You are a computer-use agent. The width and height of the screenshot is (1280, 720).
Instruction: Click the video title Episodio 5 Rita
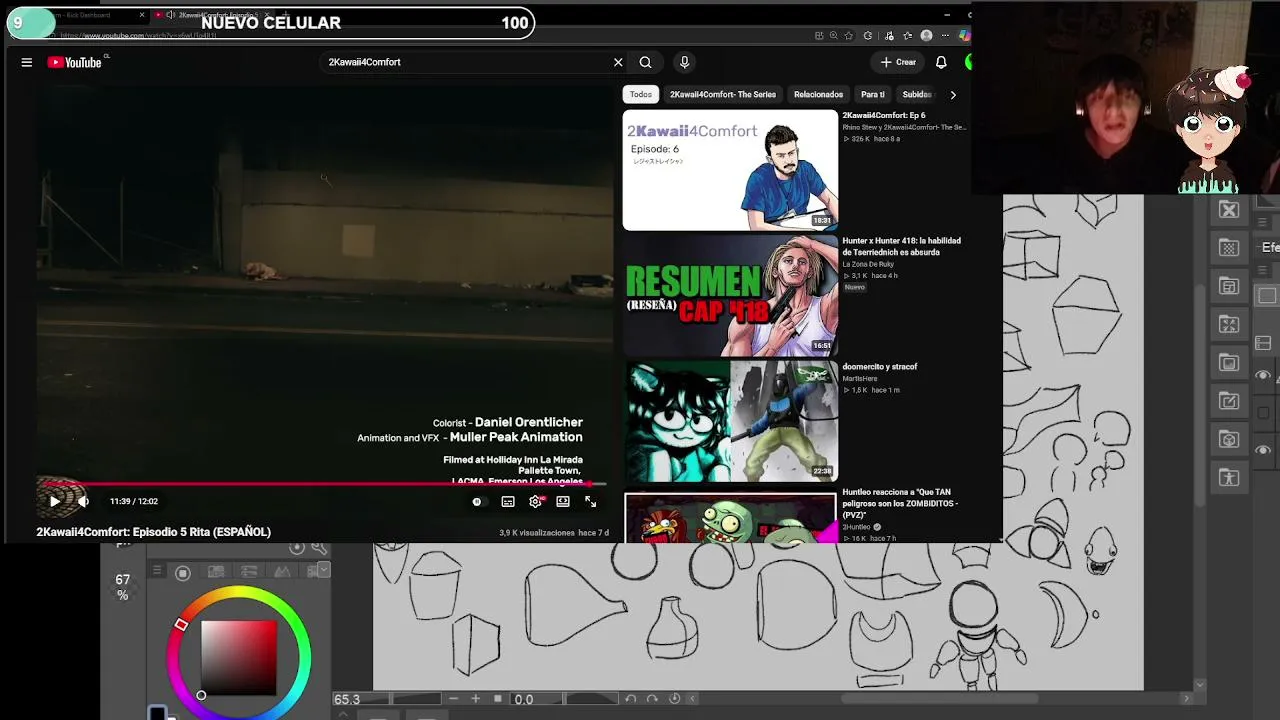(x=154, y=532)
